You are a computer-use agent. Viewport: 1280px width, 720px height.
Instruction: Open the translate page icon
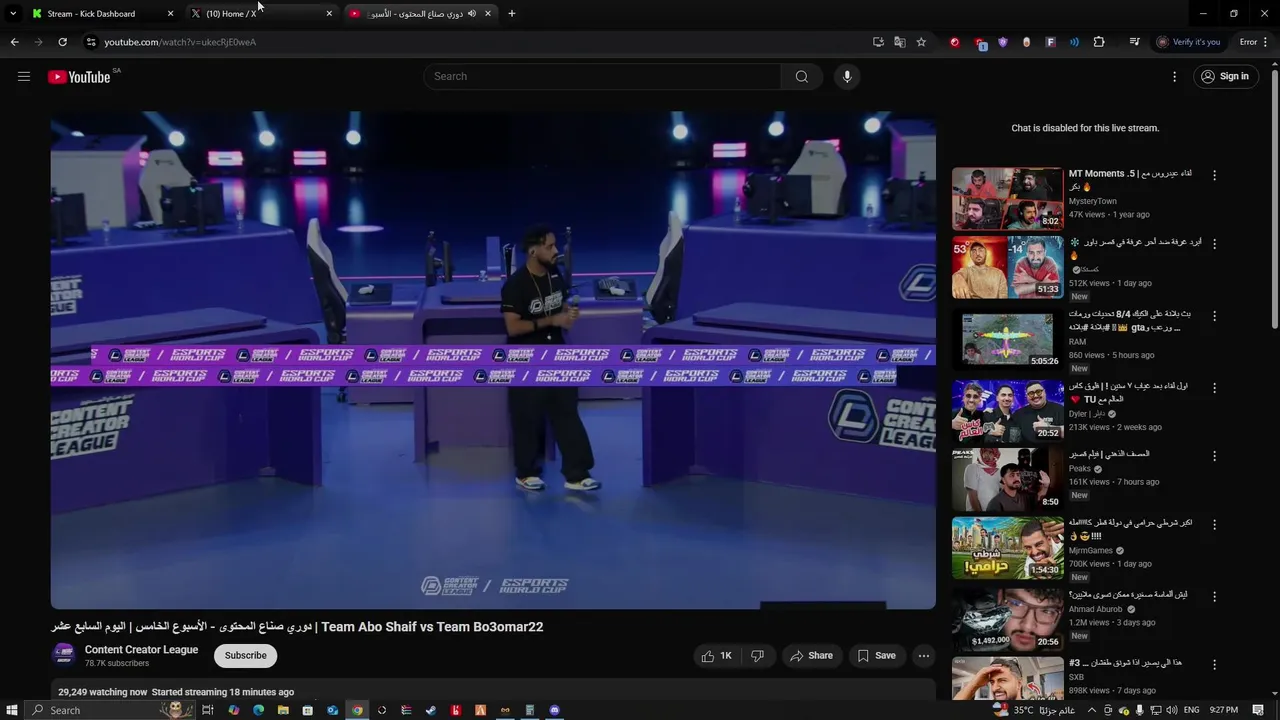point(899,42)
